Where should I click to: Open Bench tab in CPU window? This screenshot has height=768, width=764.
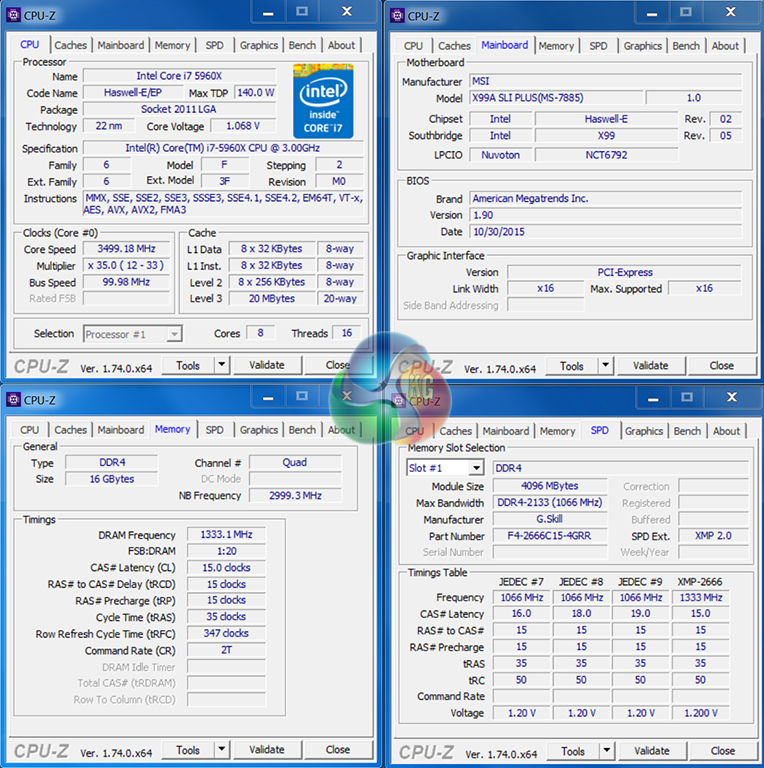(302, 45)
